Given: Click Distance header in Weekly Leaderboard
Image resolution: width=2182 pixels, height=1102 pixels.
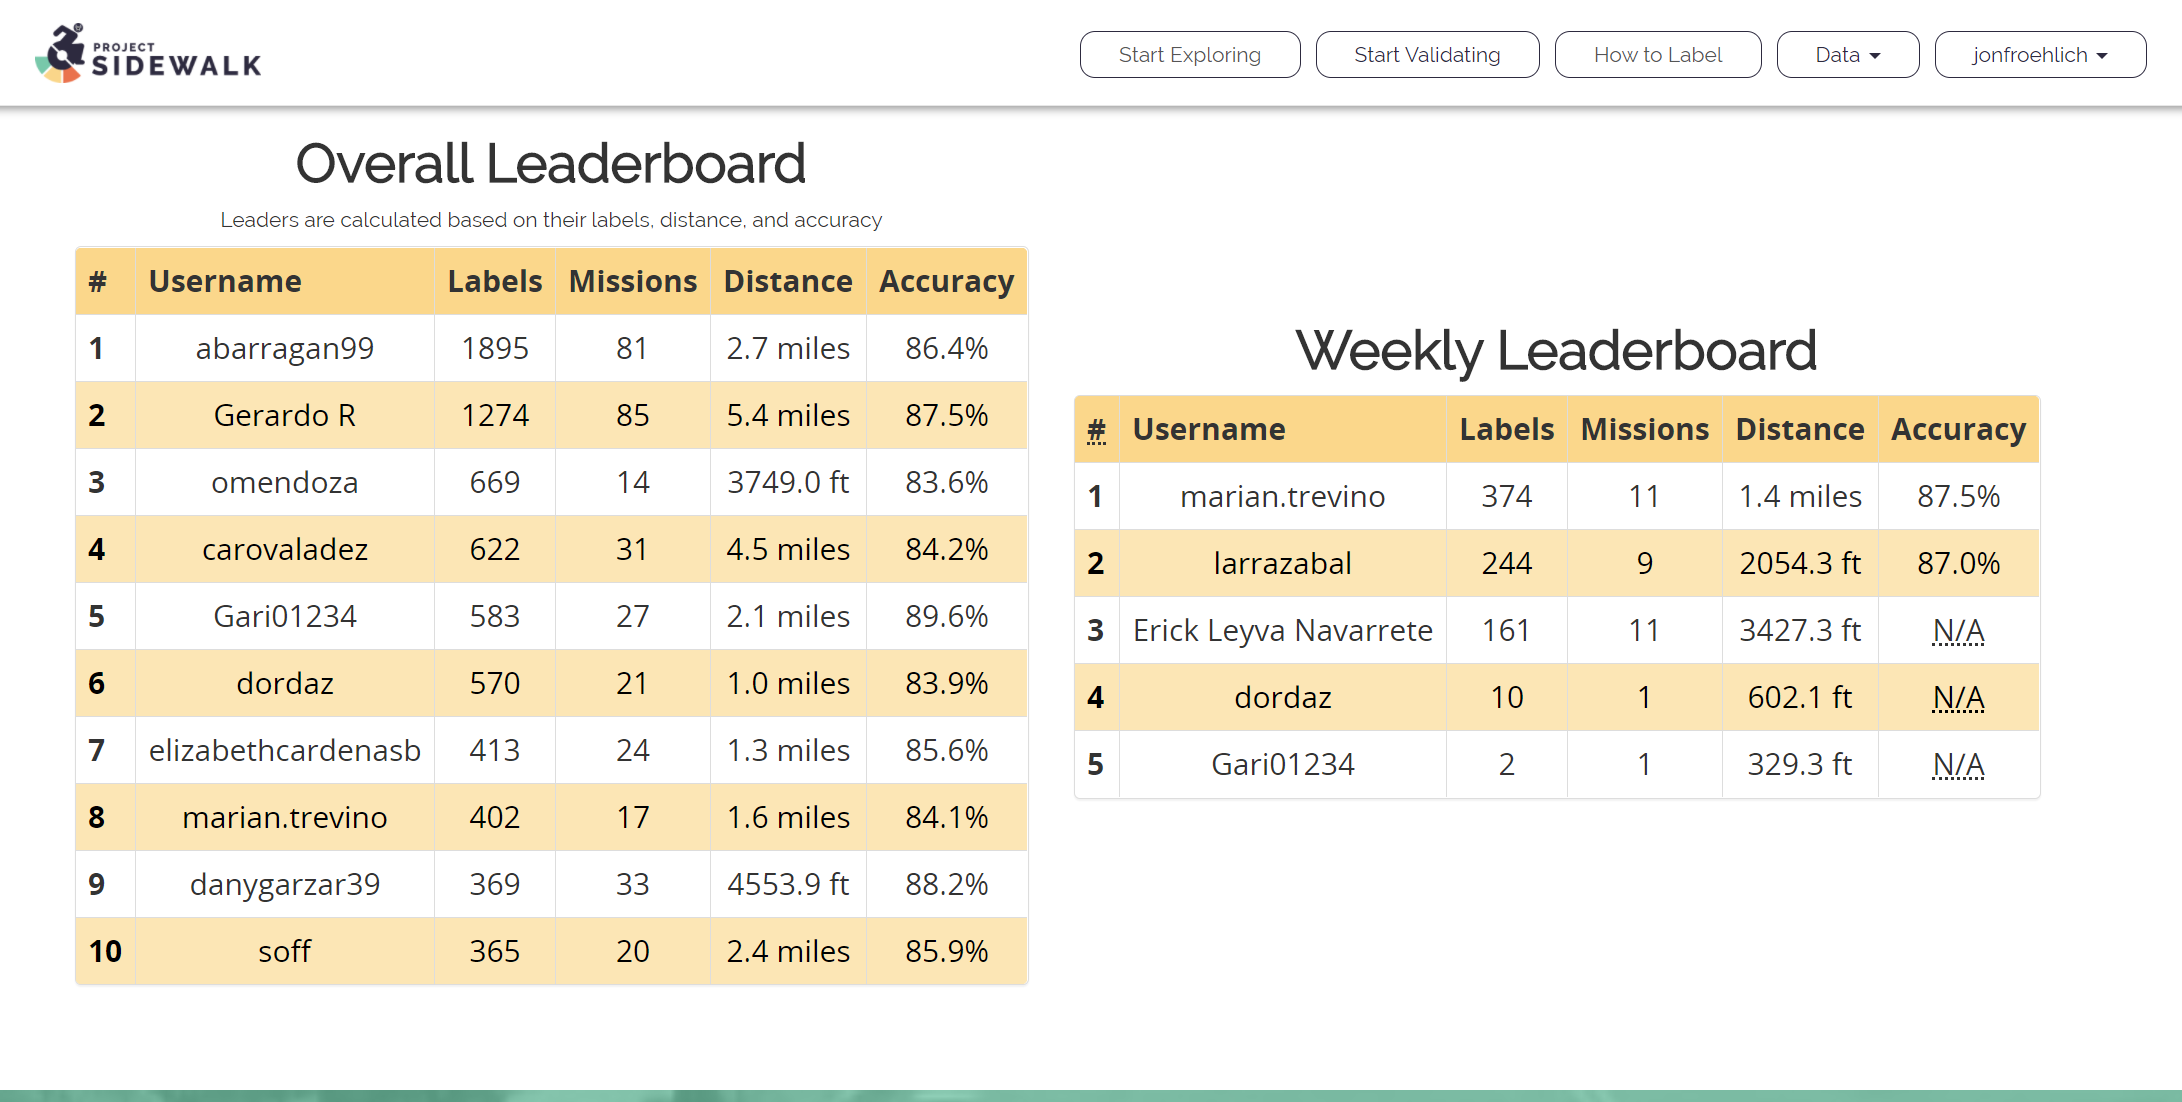Looking at the screenshot, I should click(x=1800, y=430).
